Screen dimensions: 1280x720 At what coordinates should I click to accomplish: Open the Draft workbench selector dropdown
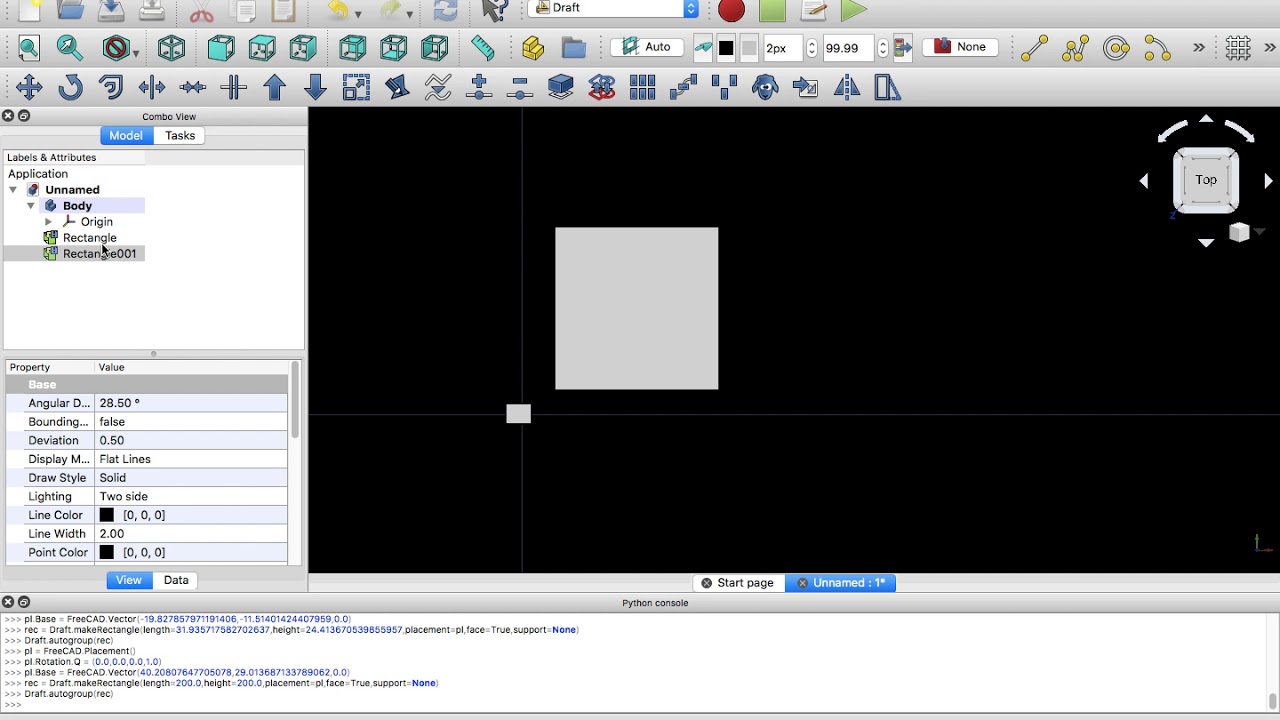[x=613, y=8]
